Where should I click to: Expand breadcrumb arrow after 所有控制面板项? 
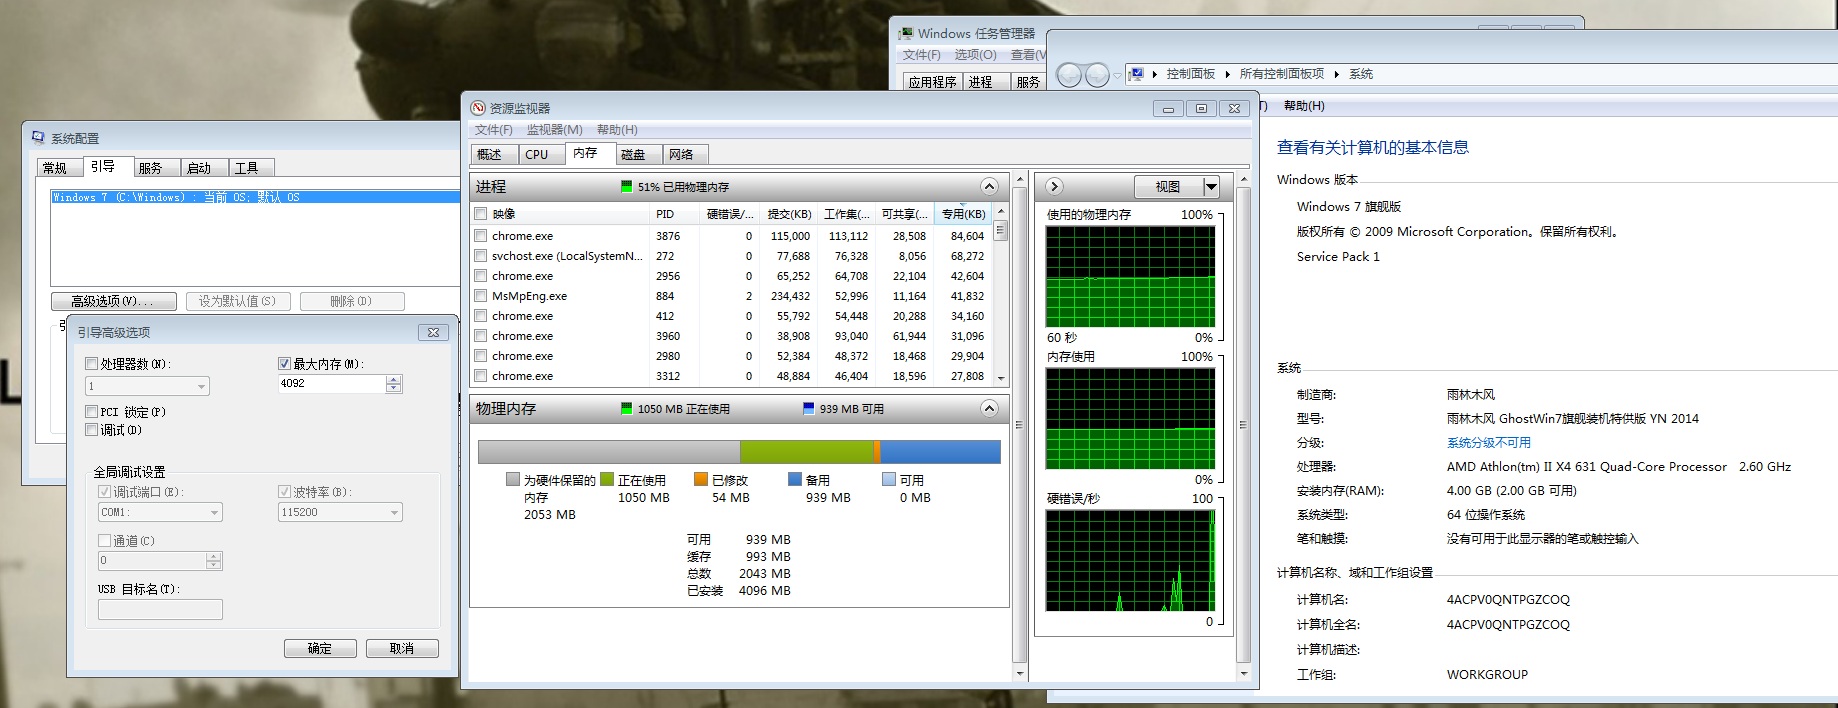pos(1336,74)
